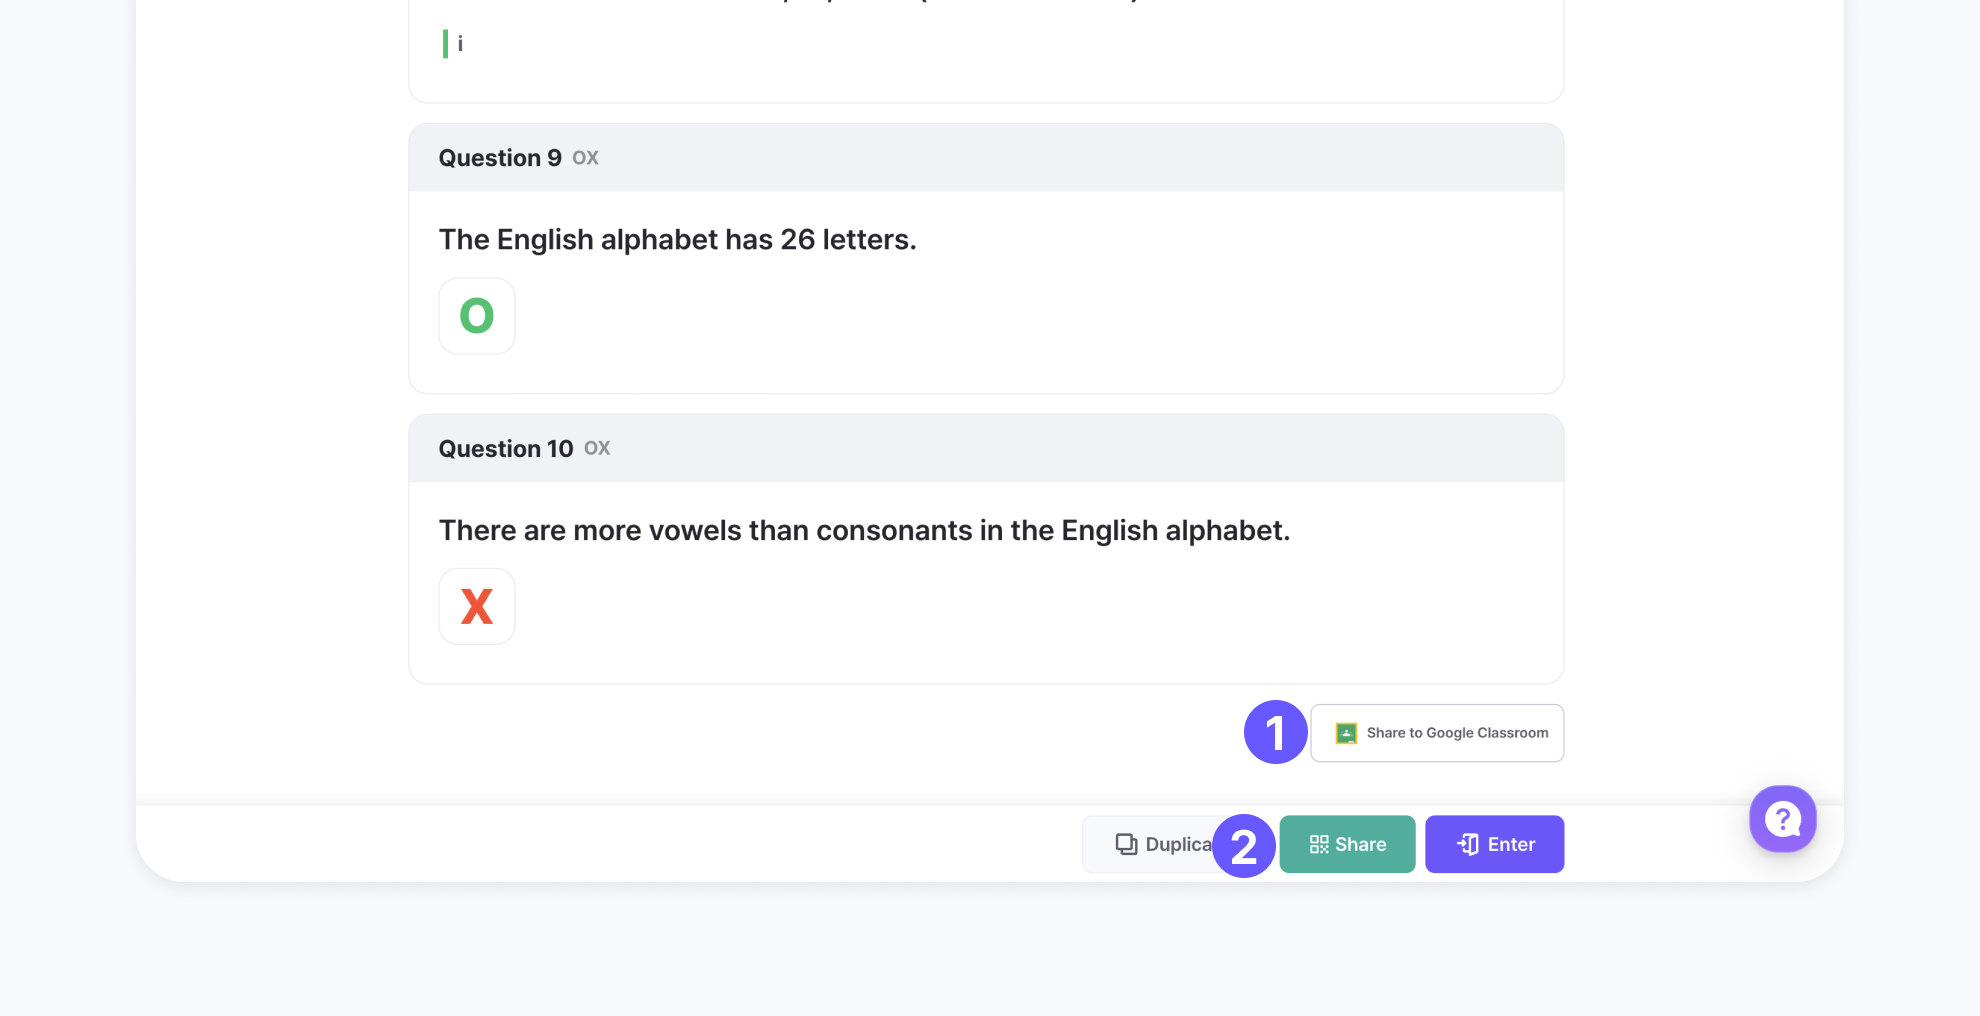The width and height of the screenshot is (1980, 1016).
Task: Click the "i" answer beside the green bar
Action: click(x=460, y=44)
